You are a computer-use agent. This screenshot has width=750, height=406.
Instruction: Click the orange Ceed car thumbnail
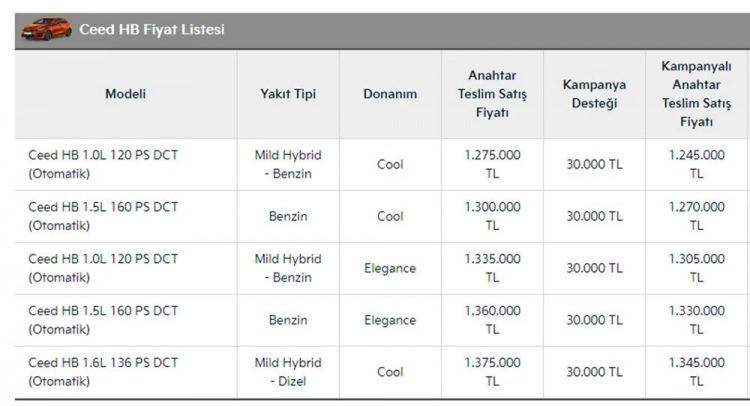[x=46, y=29]
